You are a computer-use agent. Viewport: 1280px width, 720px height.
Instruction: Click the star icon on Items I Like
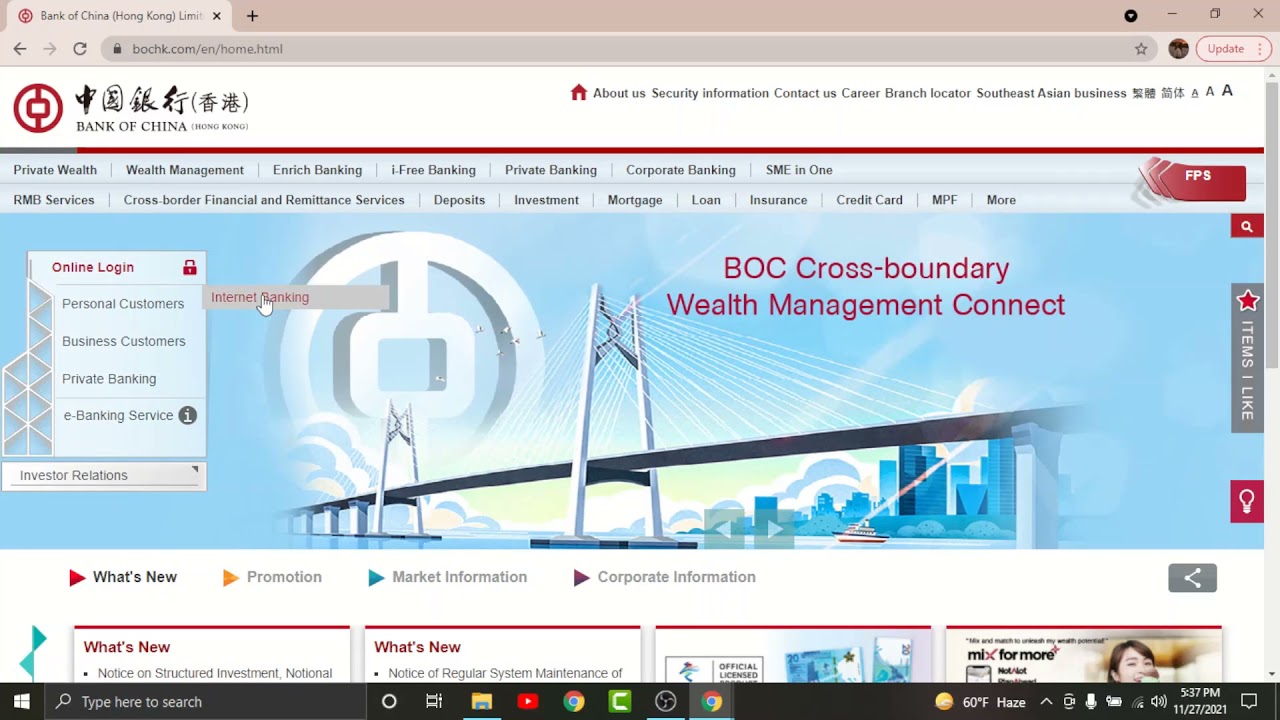click(x=1247, y=301)
